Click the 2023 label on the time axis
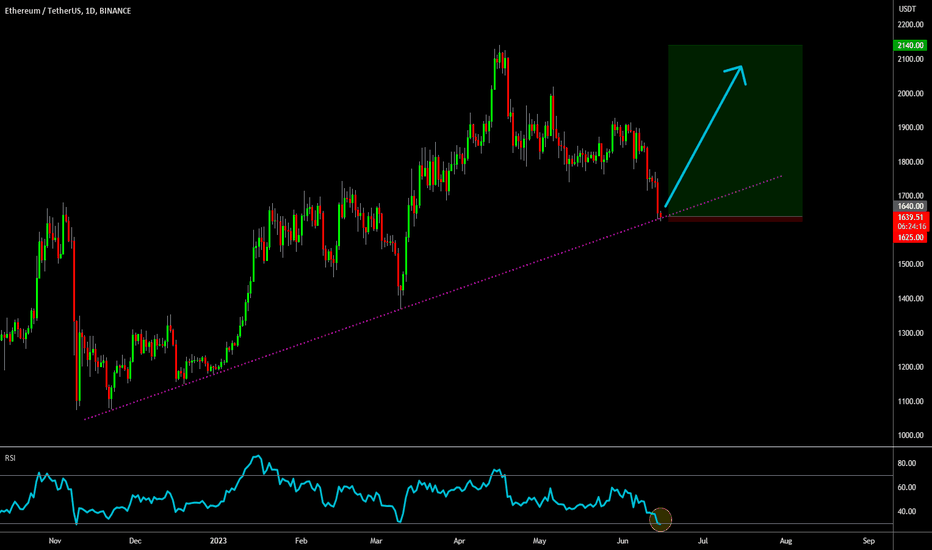The width and height of the screenshot is (932, 550). [x=218, y=540]
